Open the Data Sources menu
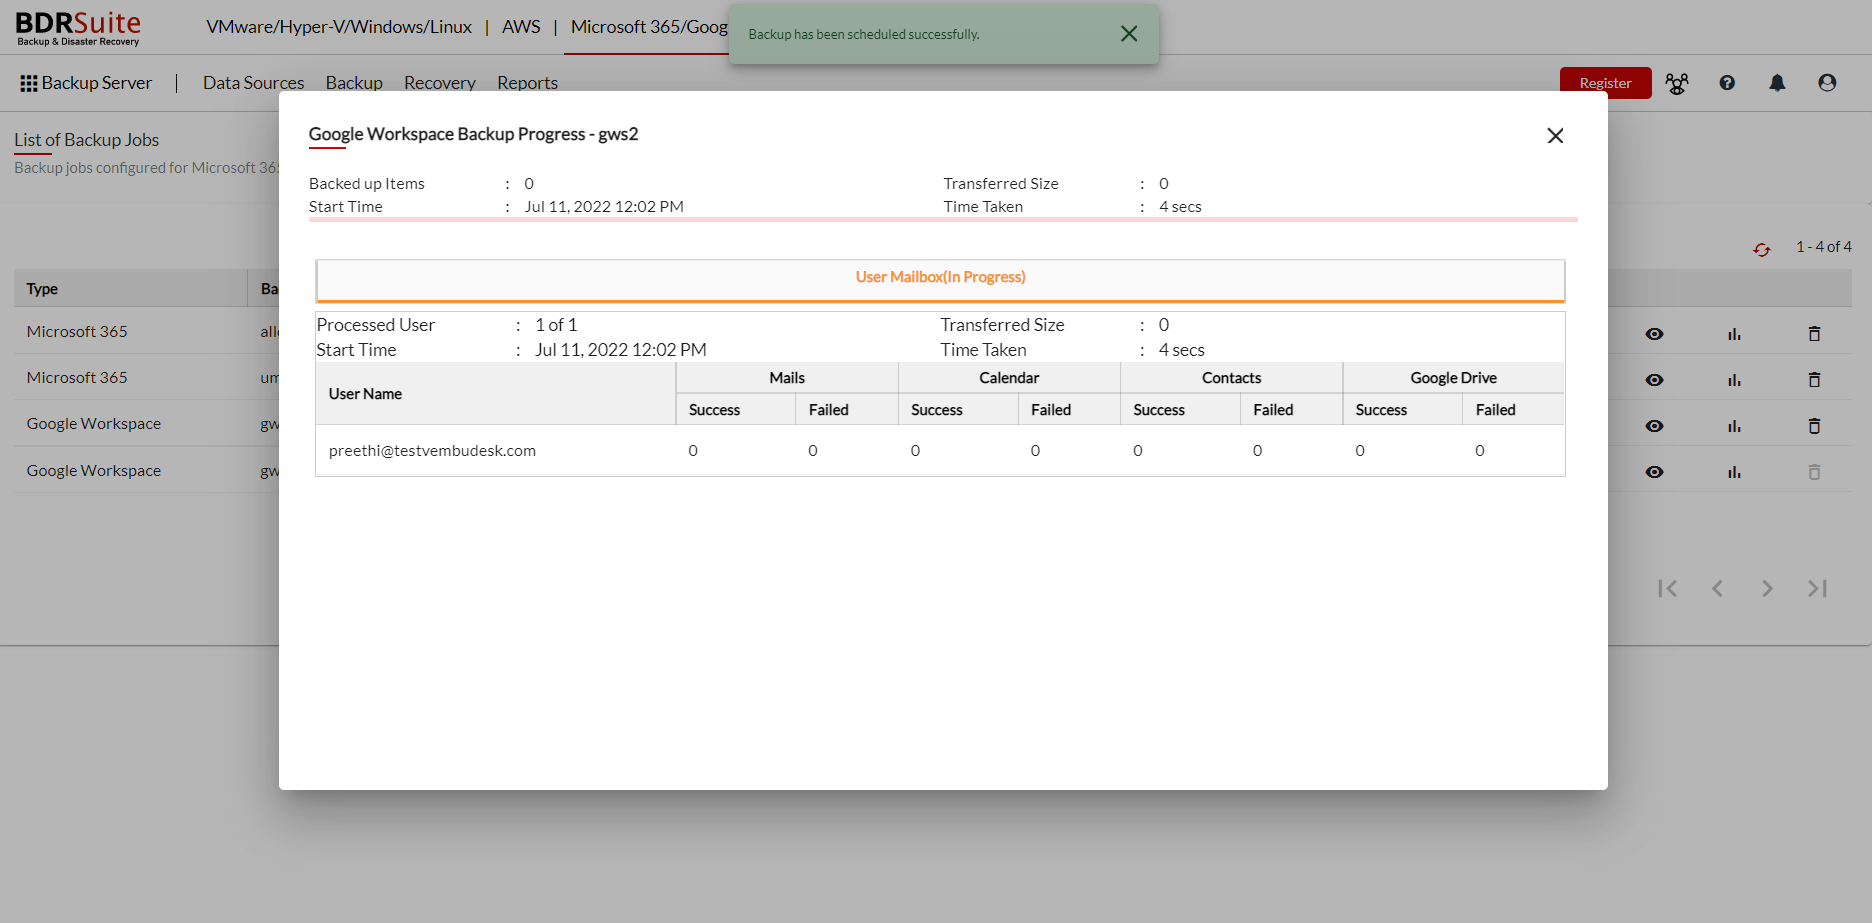 [253, 83]
